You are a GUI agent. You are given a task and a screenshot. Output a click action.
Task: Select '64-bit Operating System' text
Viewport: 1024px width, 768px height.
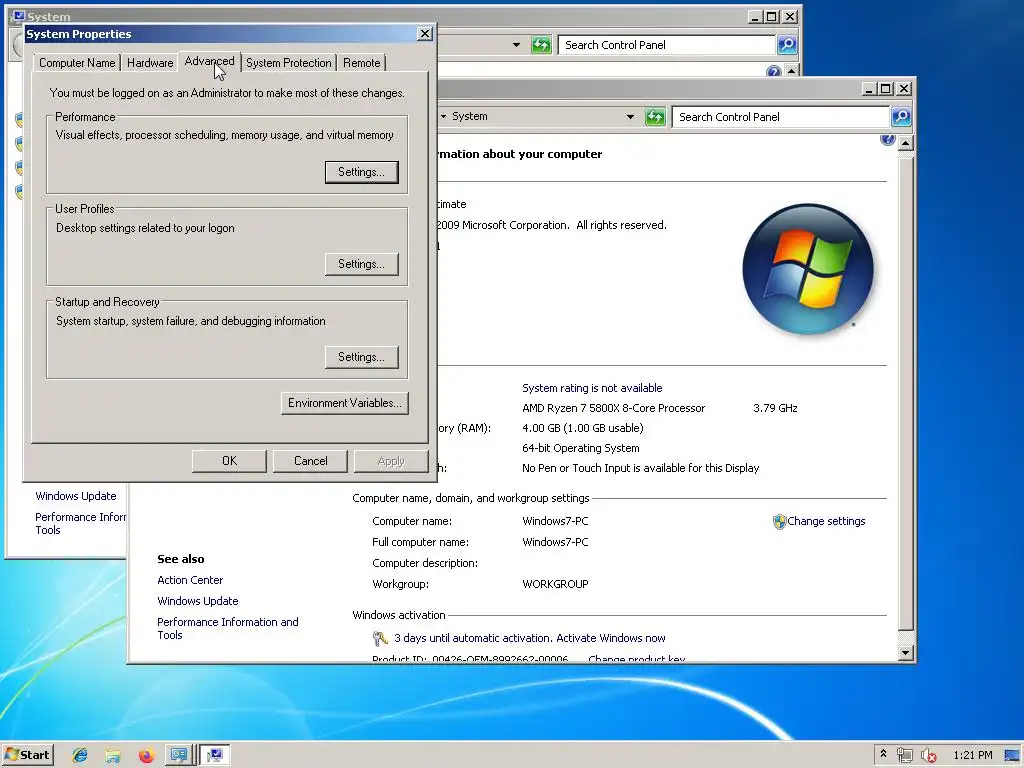(581, 448)
